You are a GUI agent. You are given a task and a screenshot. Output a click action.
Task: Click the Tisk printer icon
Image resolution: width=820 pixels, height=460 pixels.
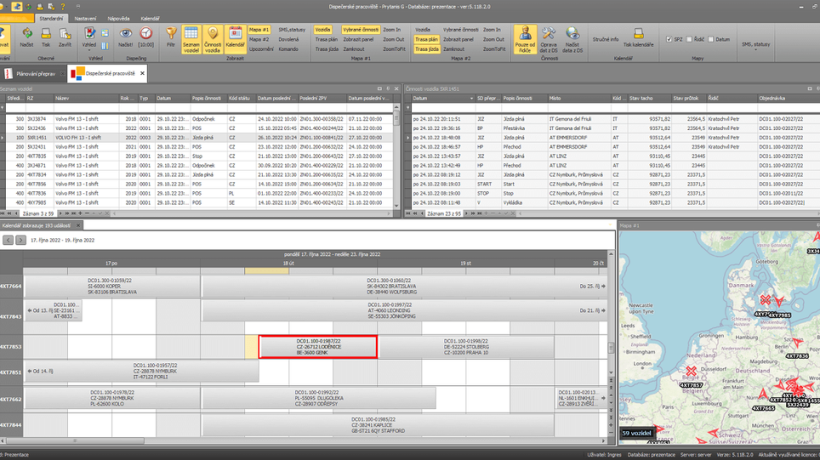pos(46,38)
